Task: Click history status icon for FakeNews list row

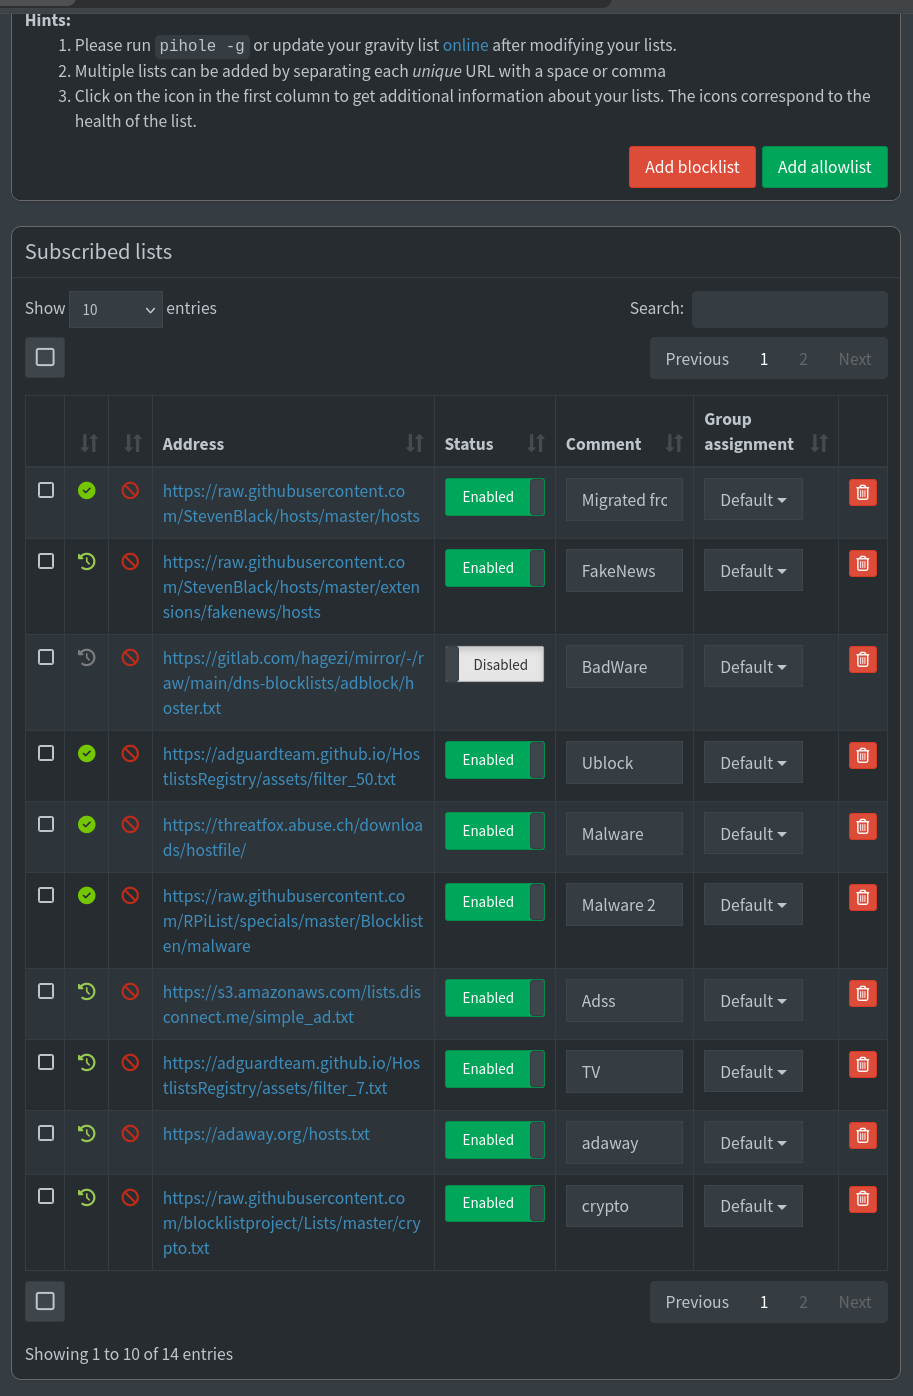Action: click(87, 561)
